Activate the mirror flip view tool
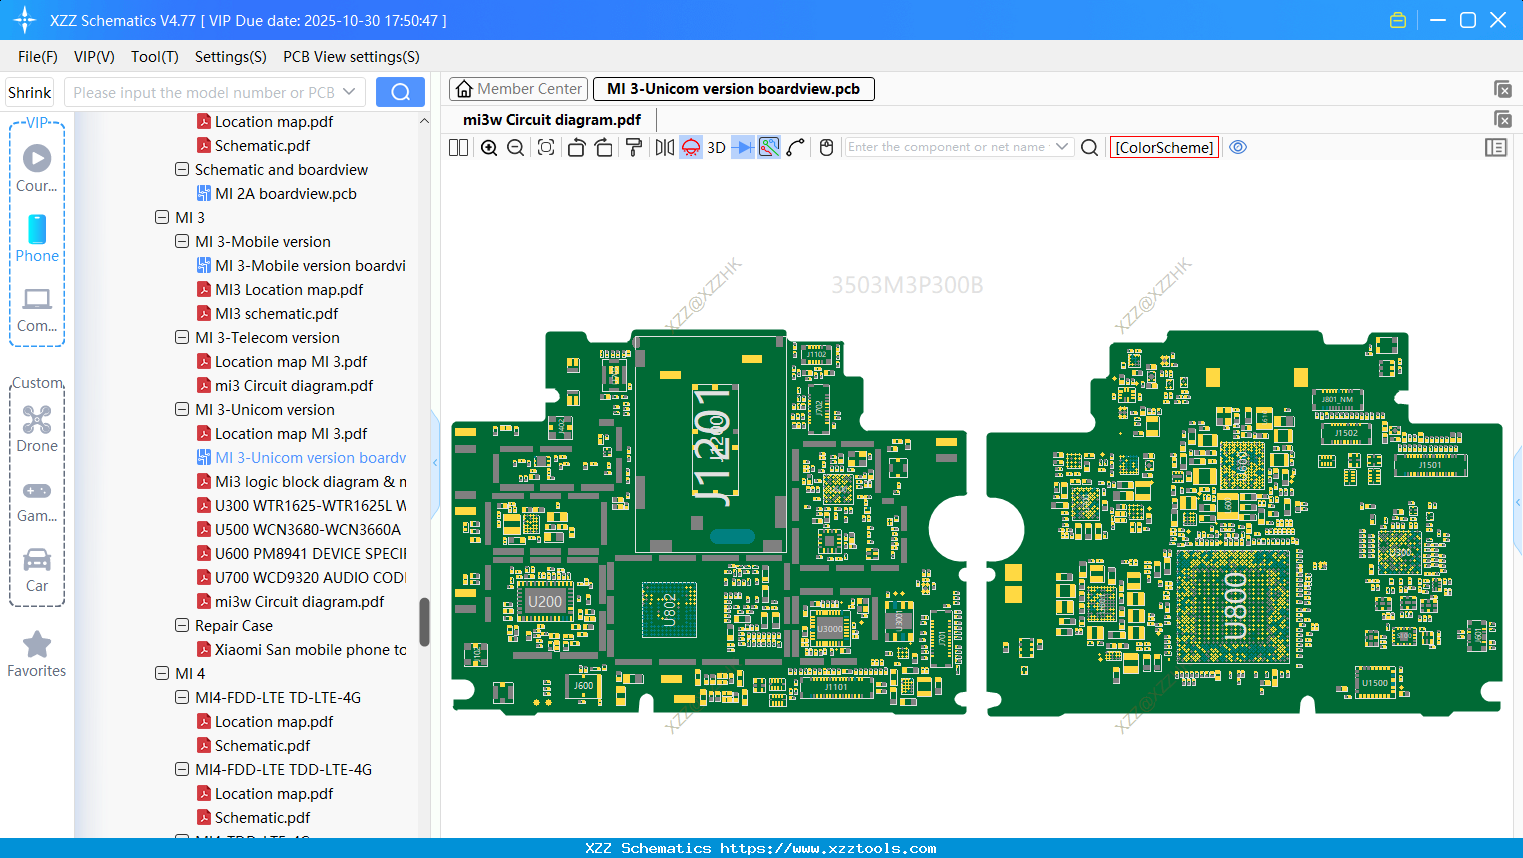This screenshot has height=858, width=1523. [x=663, y=147]
